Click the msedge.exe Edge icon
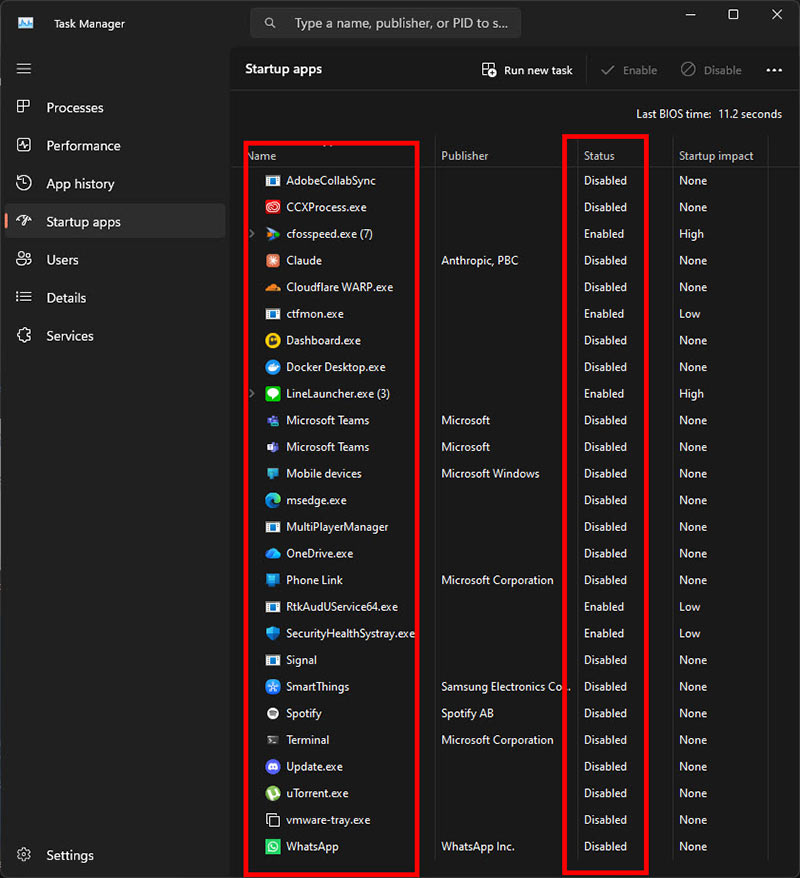Screen dimensions: 800x878 click(x=273, y=500)
